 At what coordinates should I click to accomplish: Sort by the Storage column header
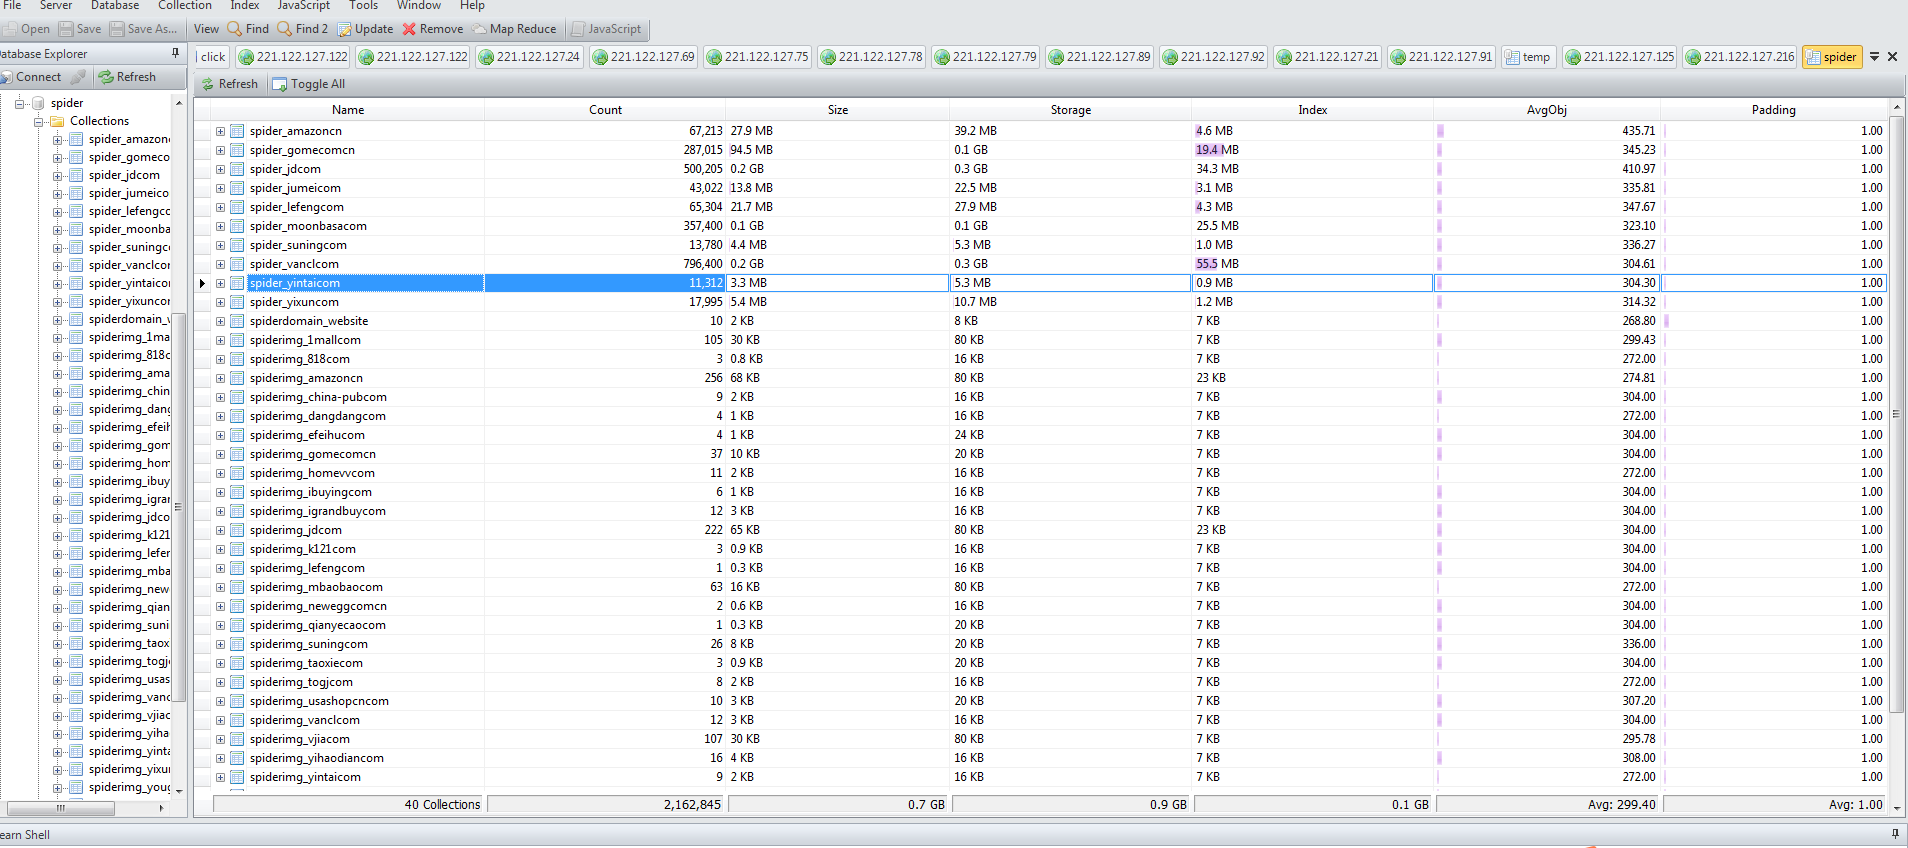pos(1070,110)
